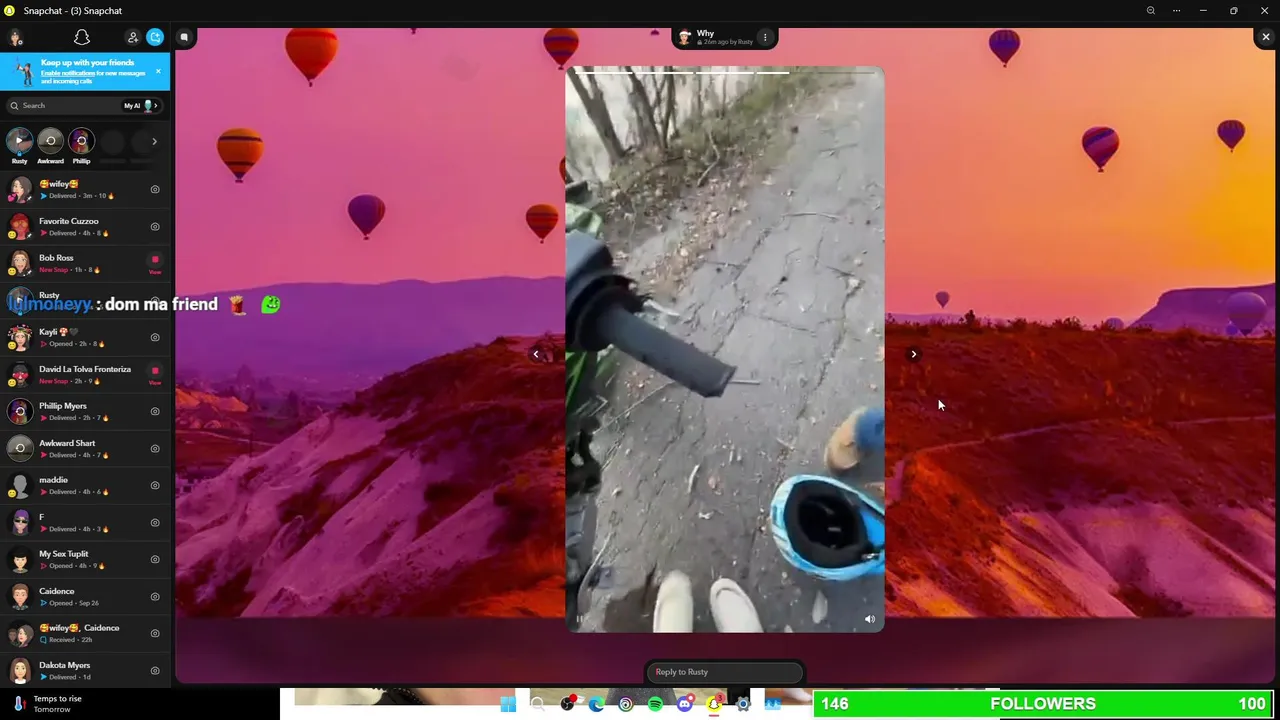This screenshot has width=1280, height=720.
Task: Click the Snapchat taskbar icon
Action: (714, 704)
